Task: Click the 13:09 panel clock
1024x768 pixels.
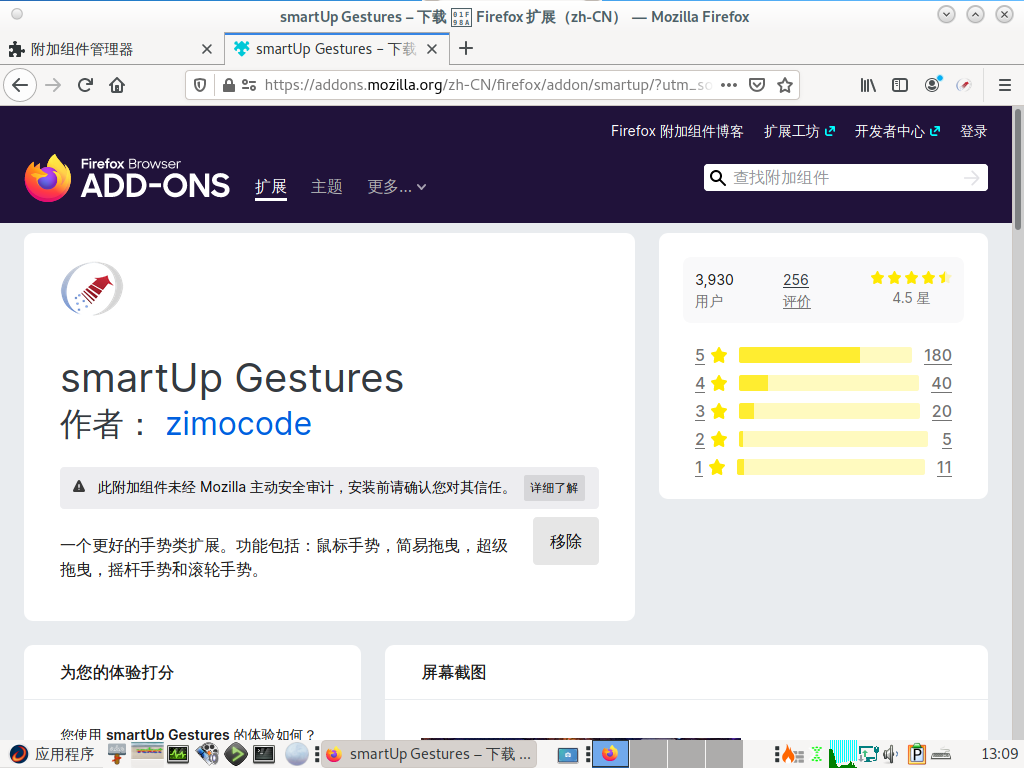Action: [999, 754]
